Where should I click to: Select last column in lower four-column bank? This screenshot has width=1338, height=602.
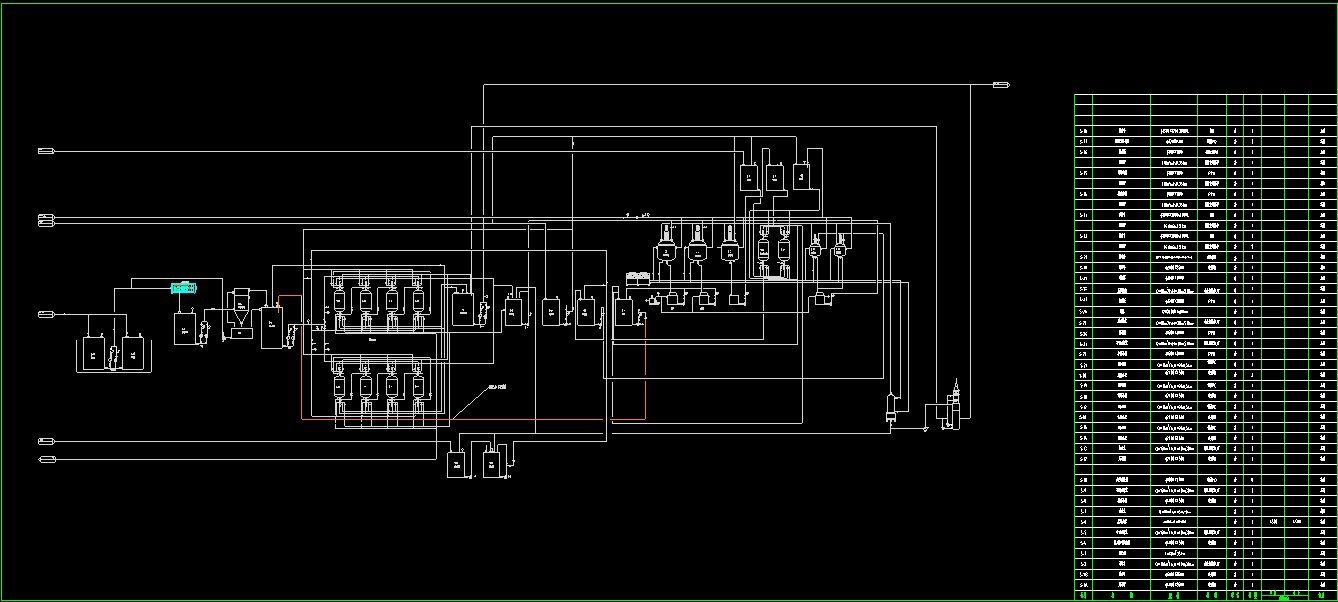tap(419, 386)
